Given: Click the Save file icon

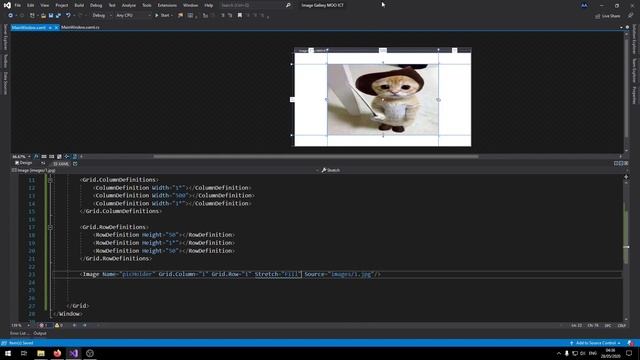Looking at the screenshot, I should 51,16.
